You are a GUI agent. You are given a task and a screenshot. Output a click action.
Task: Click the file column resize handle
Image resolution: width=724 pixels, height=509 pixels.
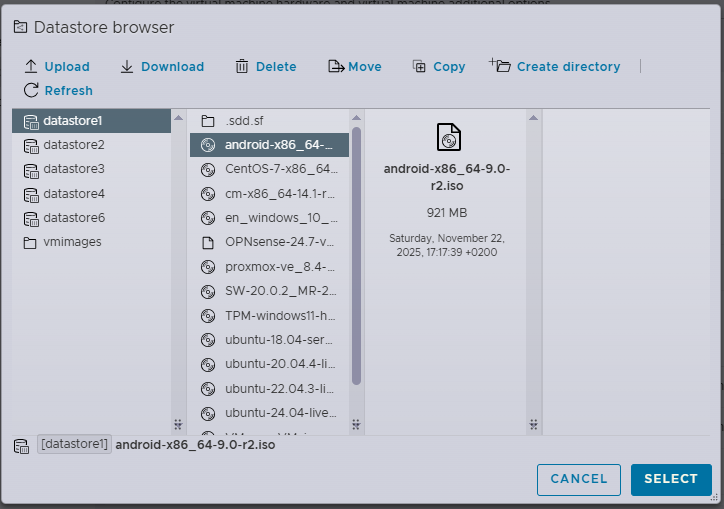click(356, 424)
